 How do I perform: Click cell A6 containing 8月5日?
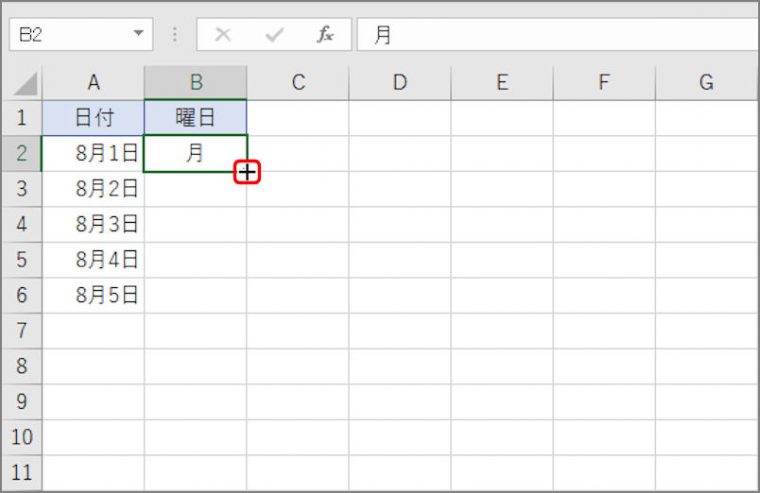tap(94, 295)
